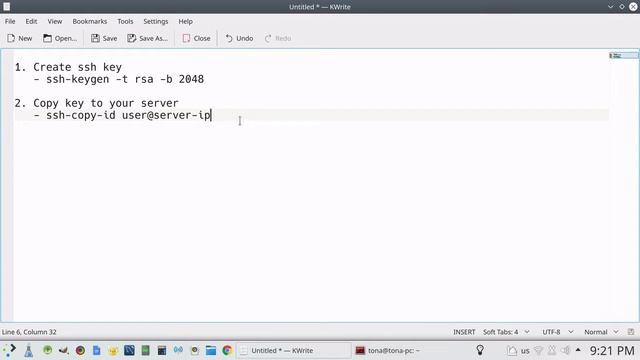Open the Edit menu
This screenshot has width=640, height=360.
31,21
